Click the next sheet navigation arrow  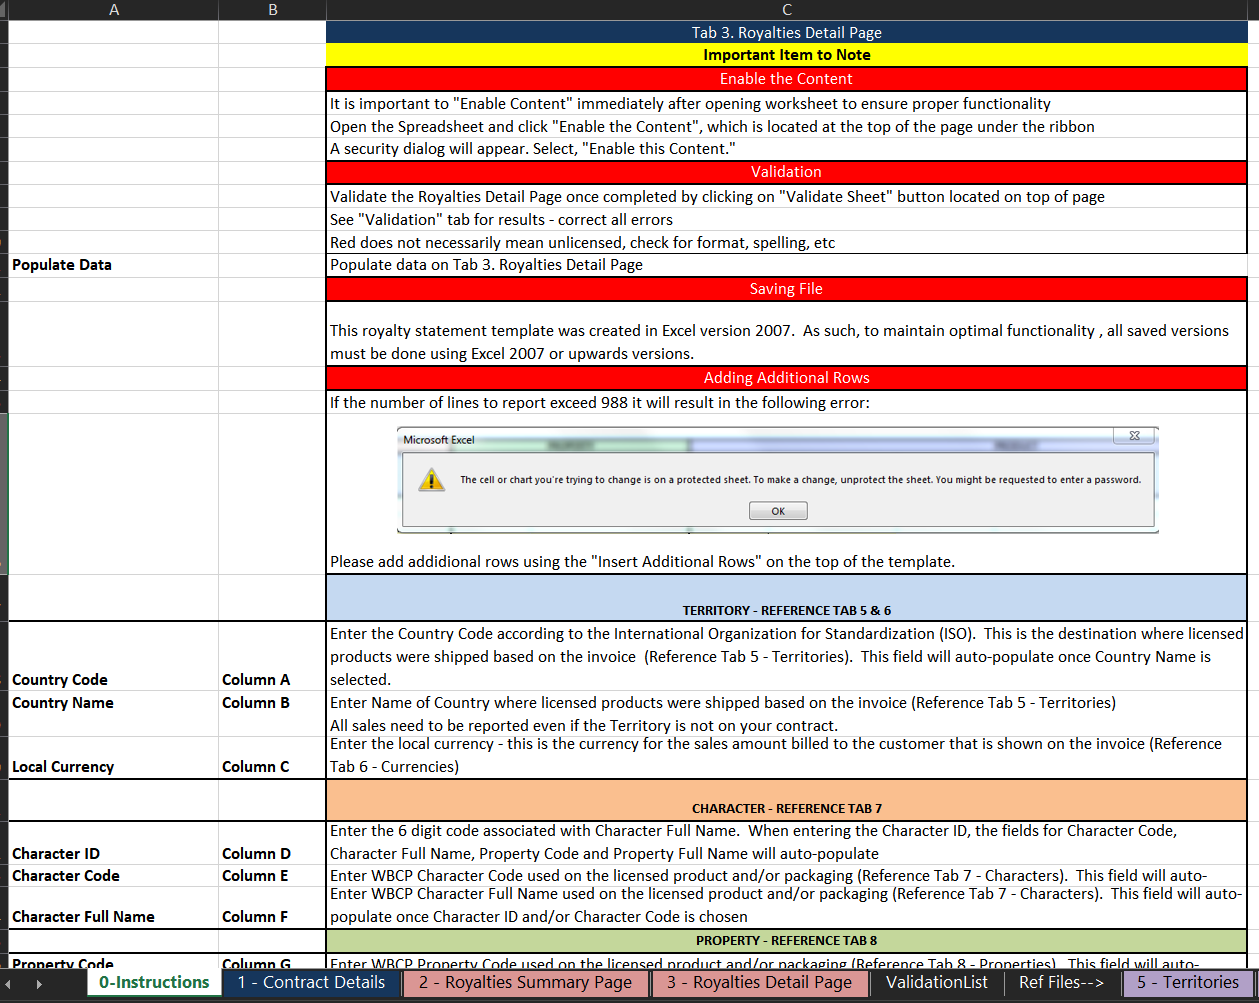click(38, 983)
